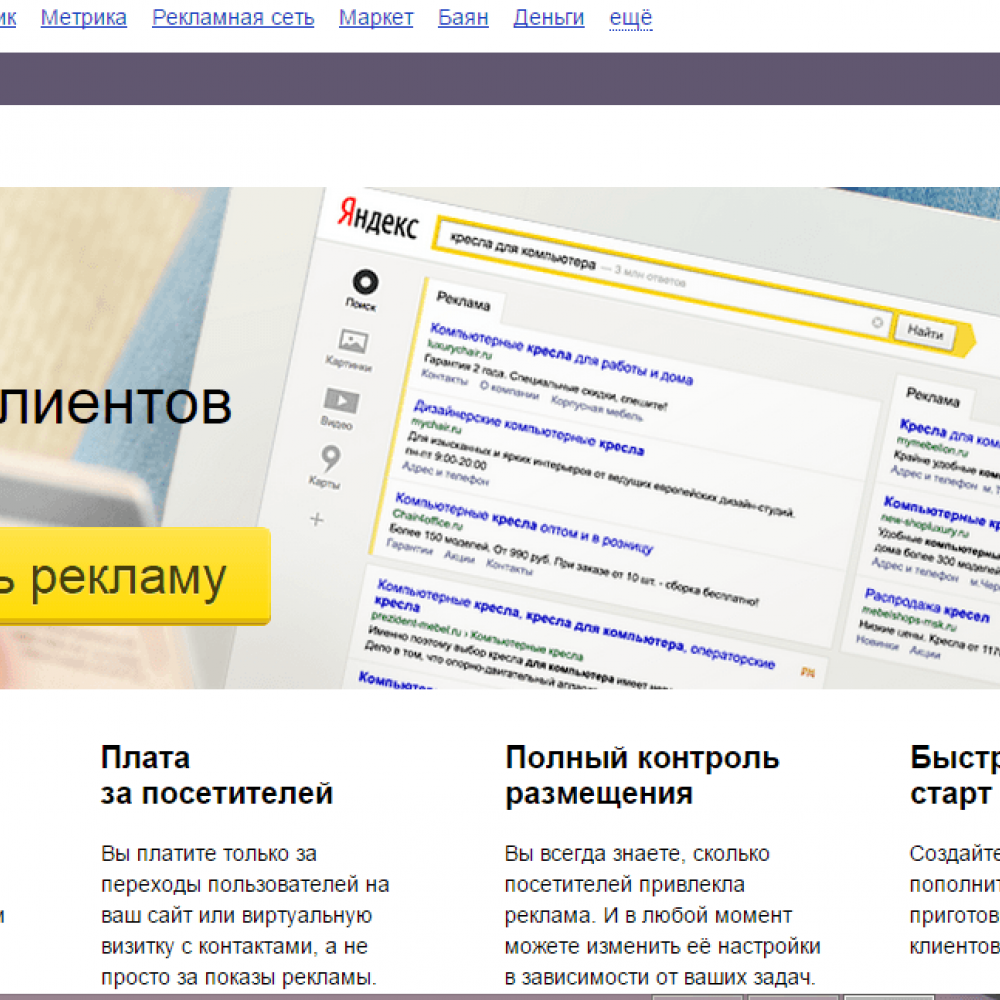Image resolution: width=1000 pixels, height=1000 pixels.
Task: Click the plus icon below Карты
Action: [317, 520]
